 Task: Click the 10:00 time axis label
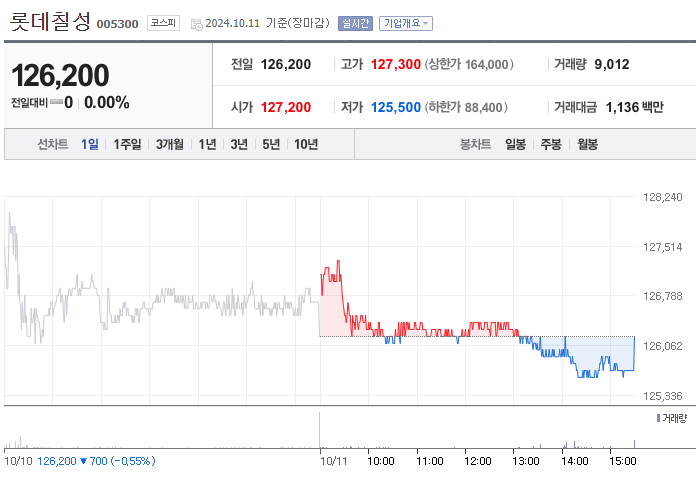coord(381,461)
